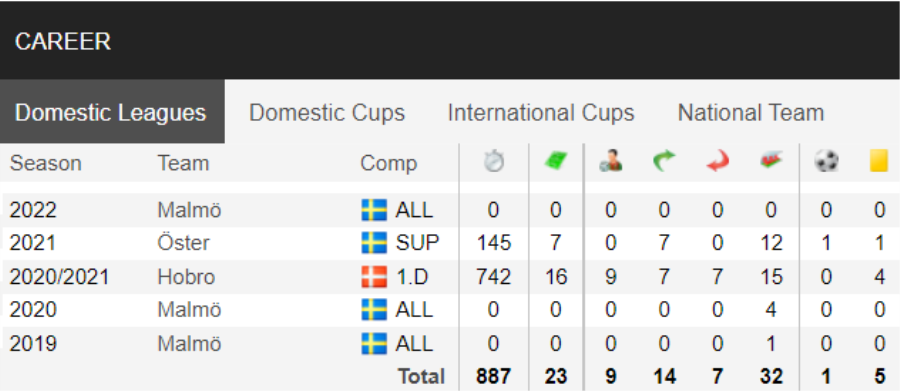Select the Domestic Leagues tab
Image resolution: width=900 pixels, height=391 pixels.
click(x=111, y=113)
